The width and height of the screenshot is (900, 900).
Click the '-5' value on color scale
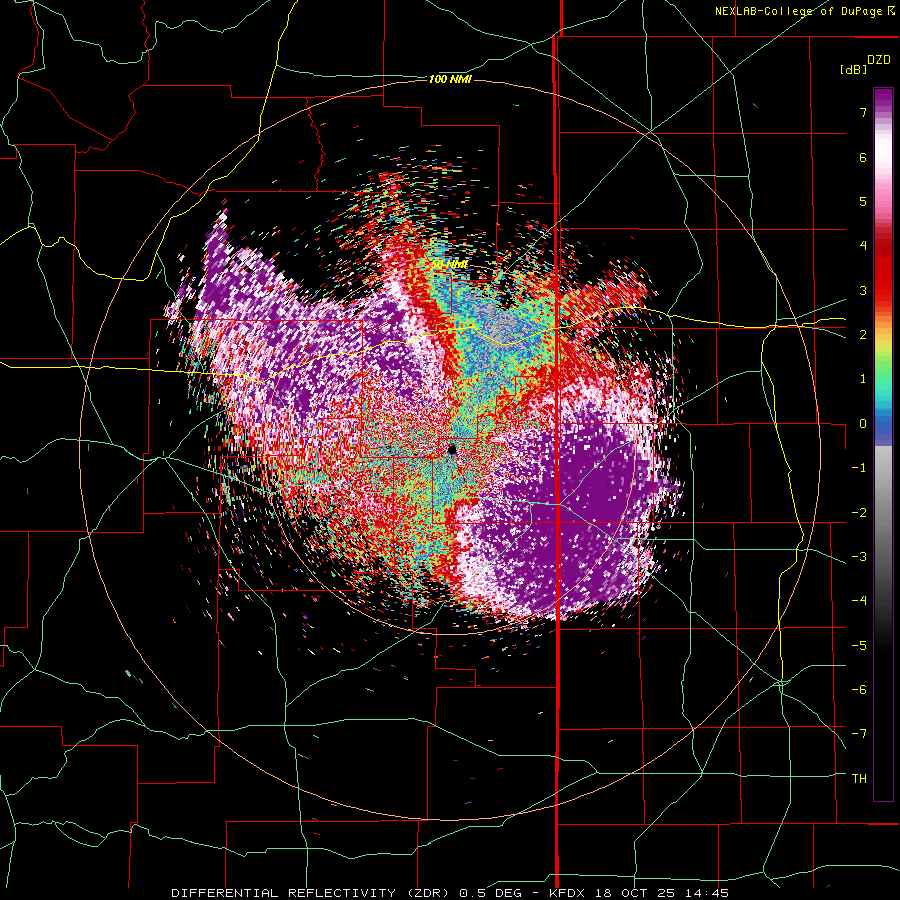coord(859,646)
